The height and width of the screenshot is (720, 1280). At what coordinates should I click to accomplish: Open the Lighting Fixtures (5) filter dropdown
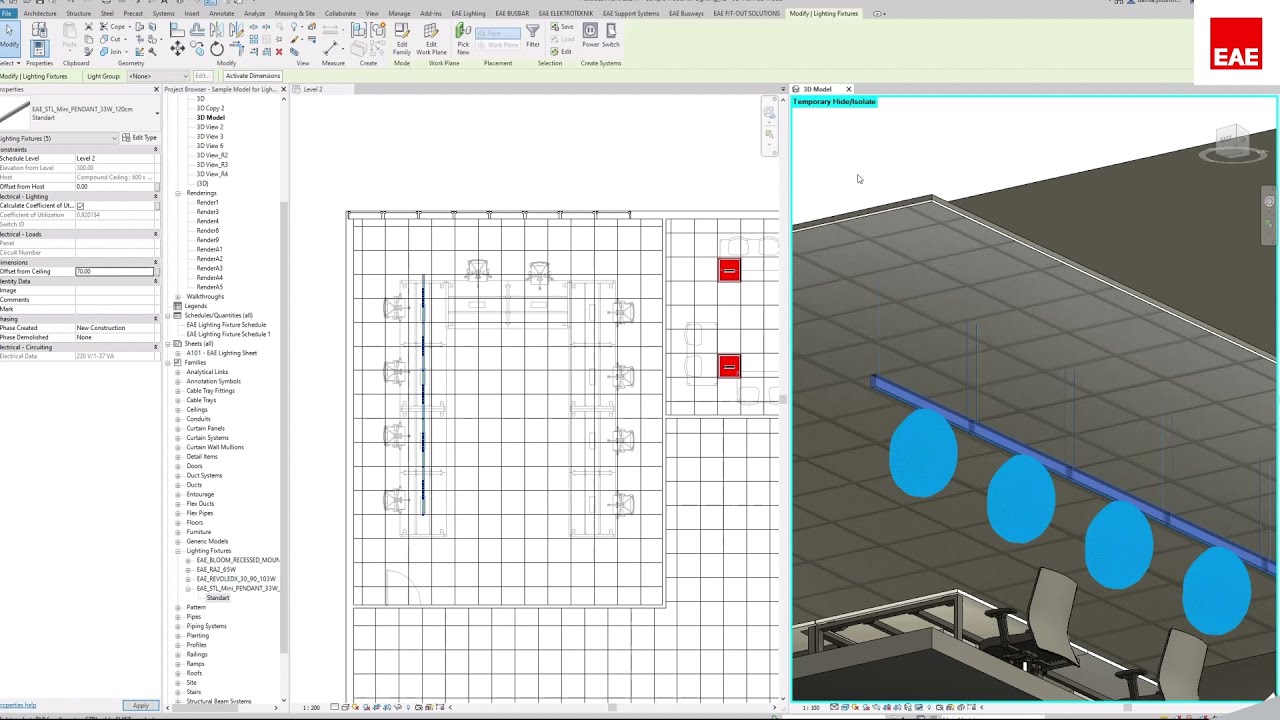click(59, 138)
